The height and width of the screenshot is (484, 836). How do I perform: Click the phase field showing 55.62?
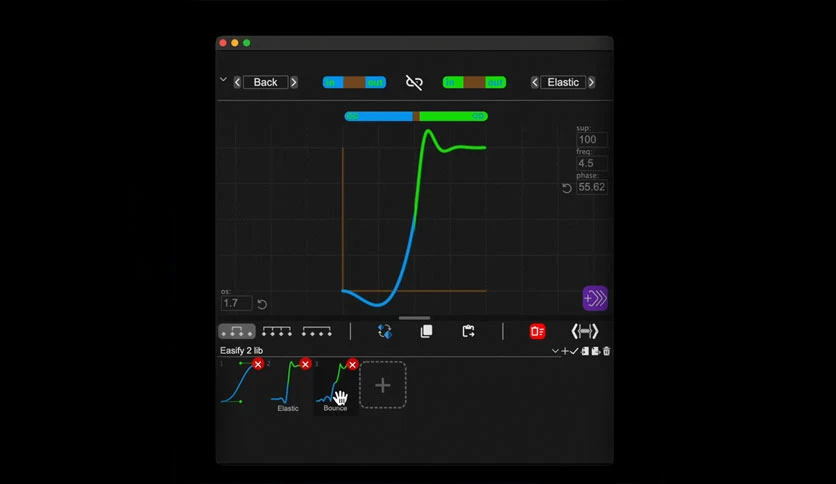coord(591,187)
